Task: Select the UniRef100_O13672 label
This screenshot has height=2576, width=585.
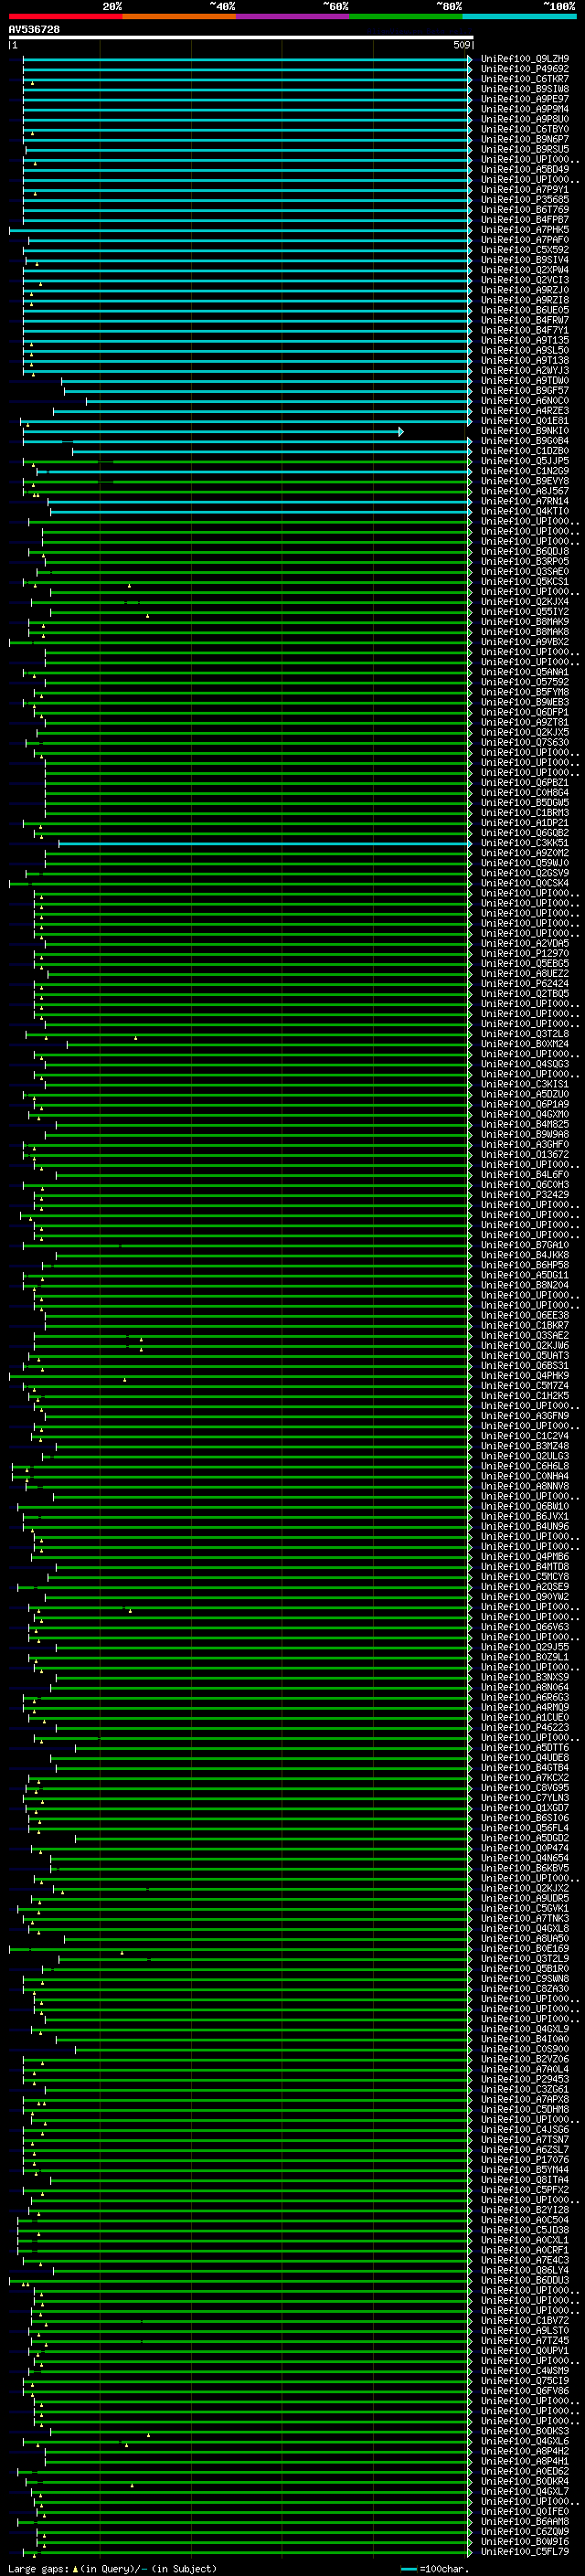Action: click(525, 1155)
